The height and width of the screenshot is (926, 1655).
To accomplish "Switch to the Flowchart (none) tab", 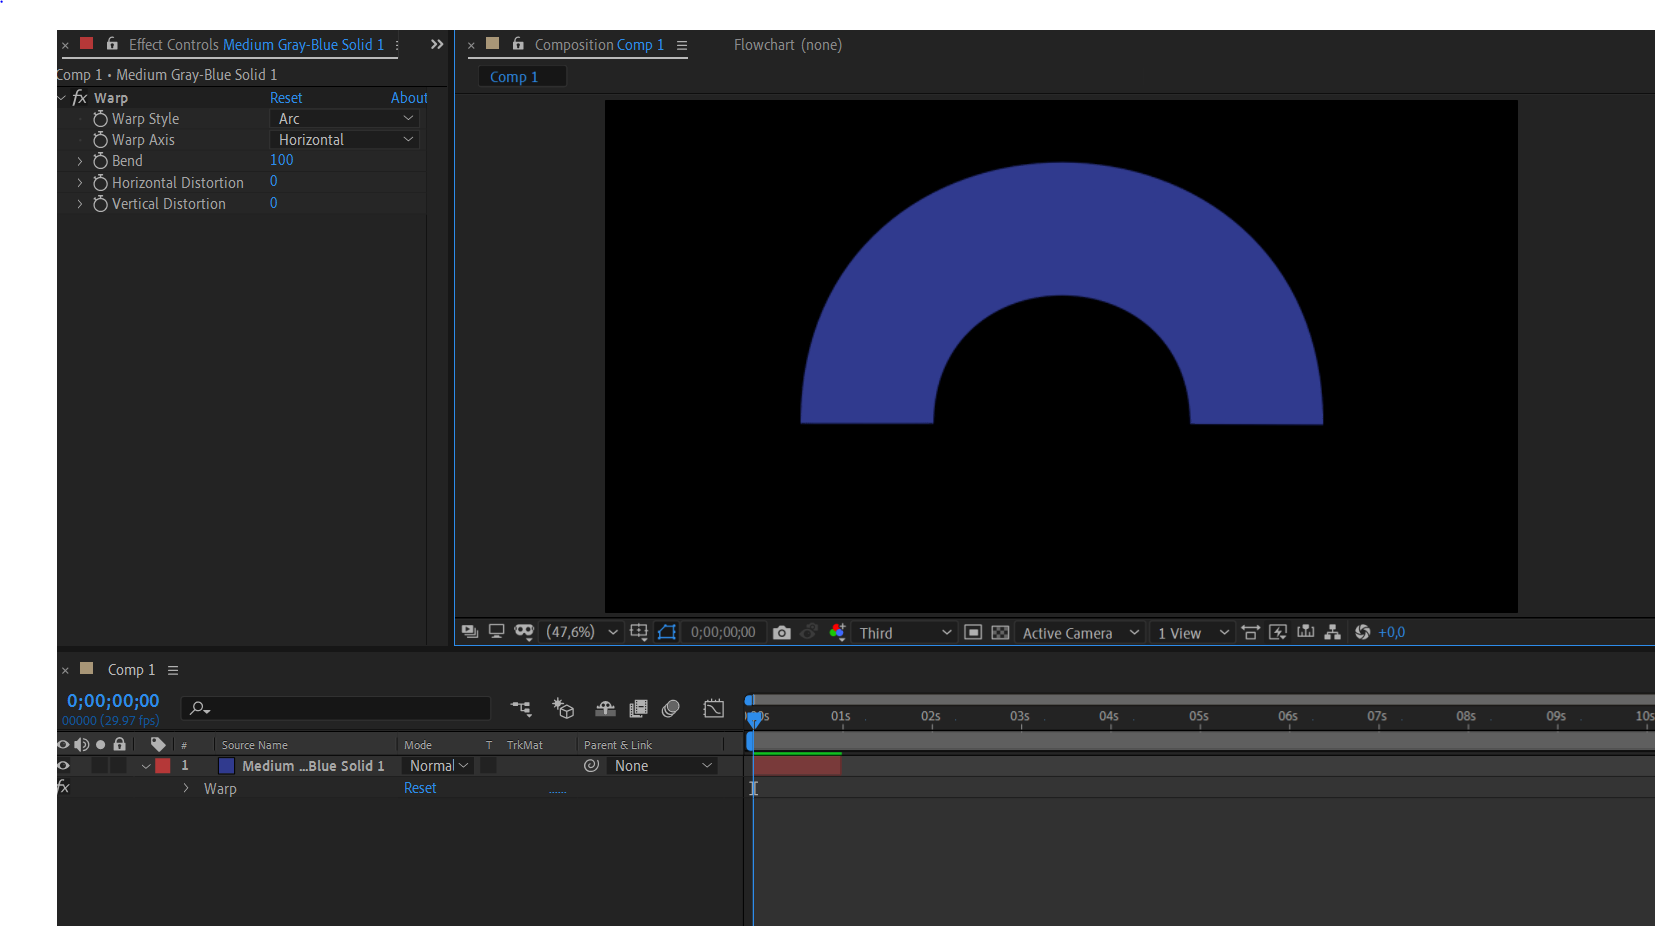I will (x=787, y=45).
